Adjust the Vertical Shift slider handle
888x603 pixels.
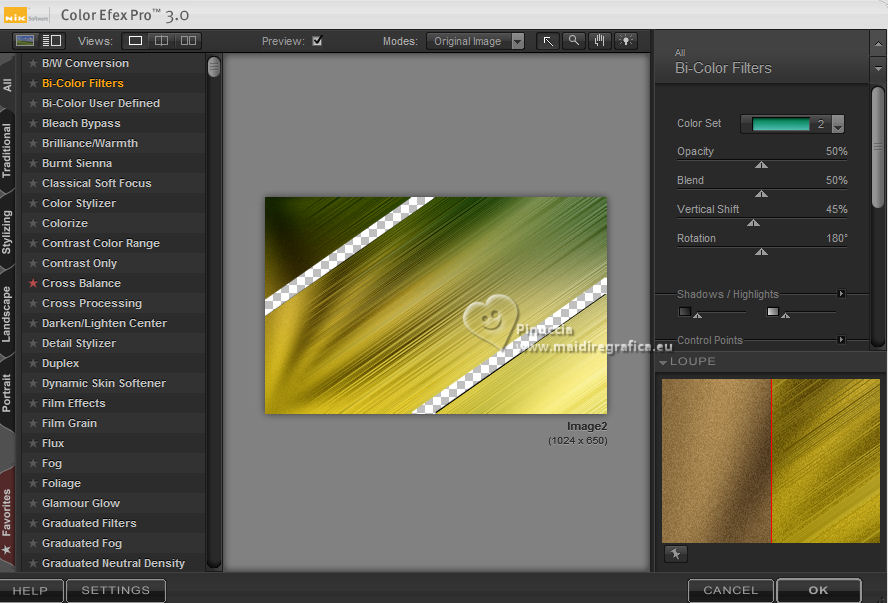(x=753, y=223)
